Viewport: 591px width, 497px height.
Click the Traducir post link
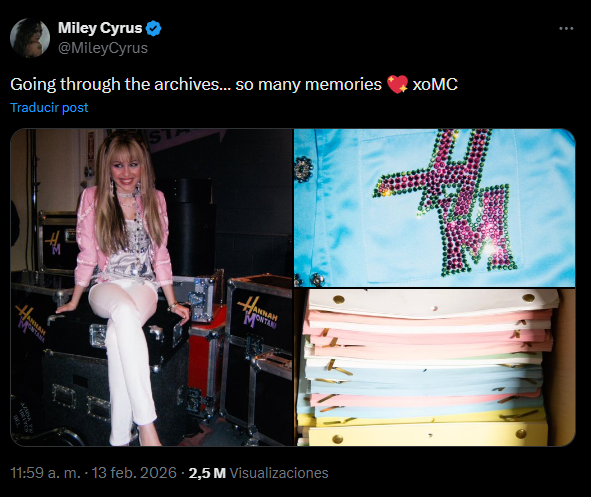point(49,108)
